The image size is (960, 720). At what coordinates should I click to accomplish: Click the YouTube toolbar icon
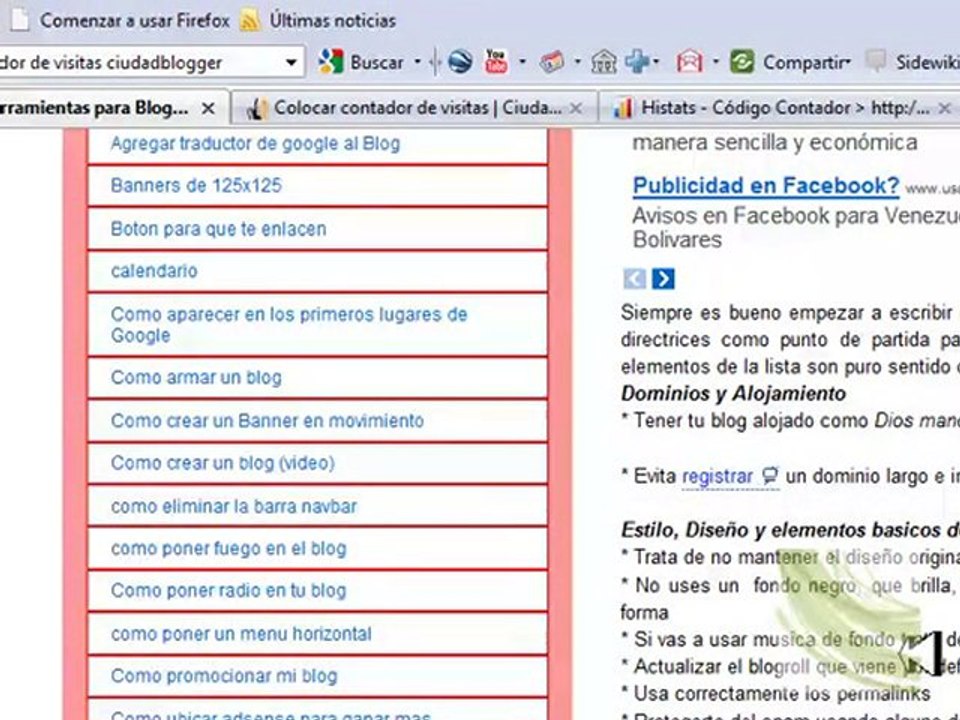tap(496, 62)
